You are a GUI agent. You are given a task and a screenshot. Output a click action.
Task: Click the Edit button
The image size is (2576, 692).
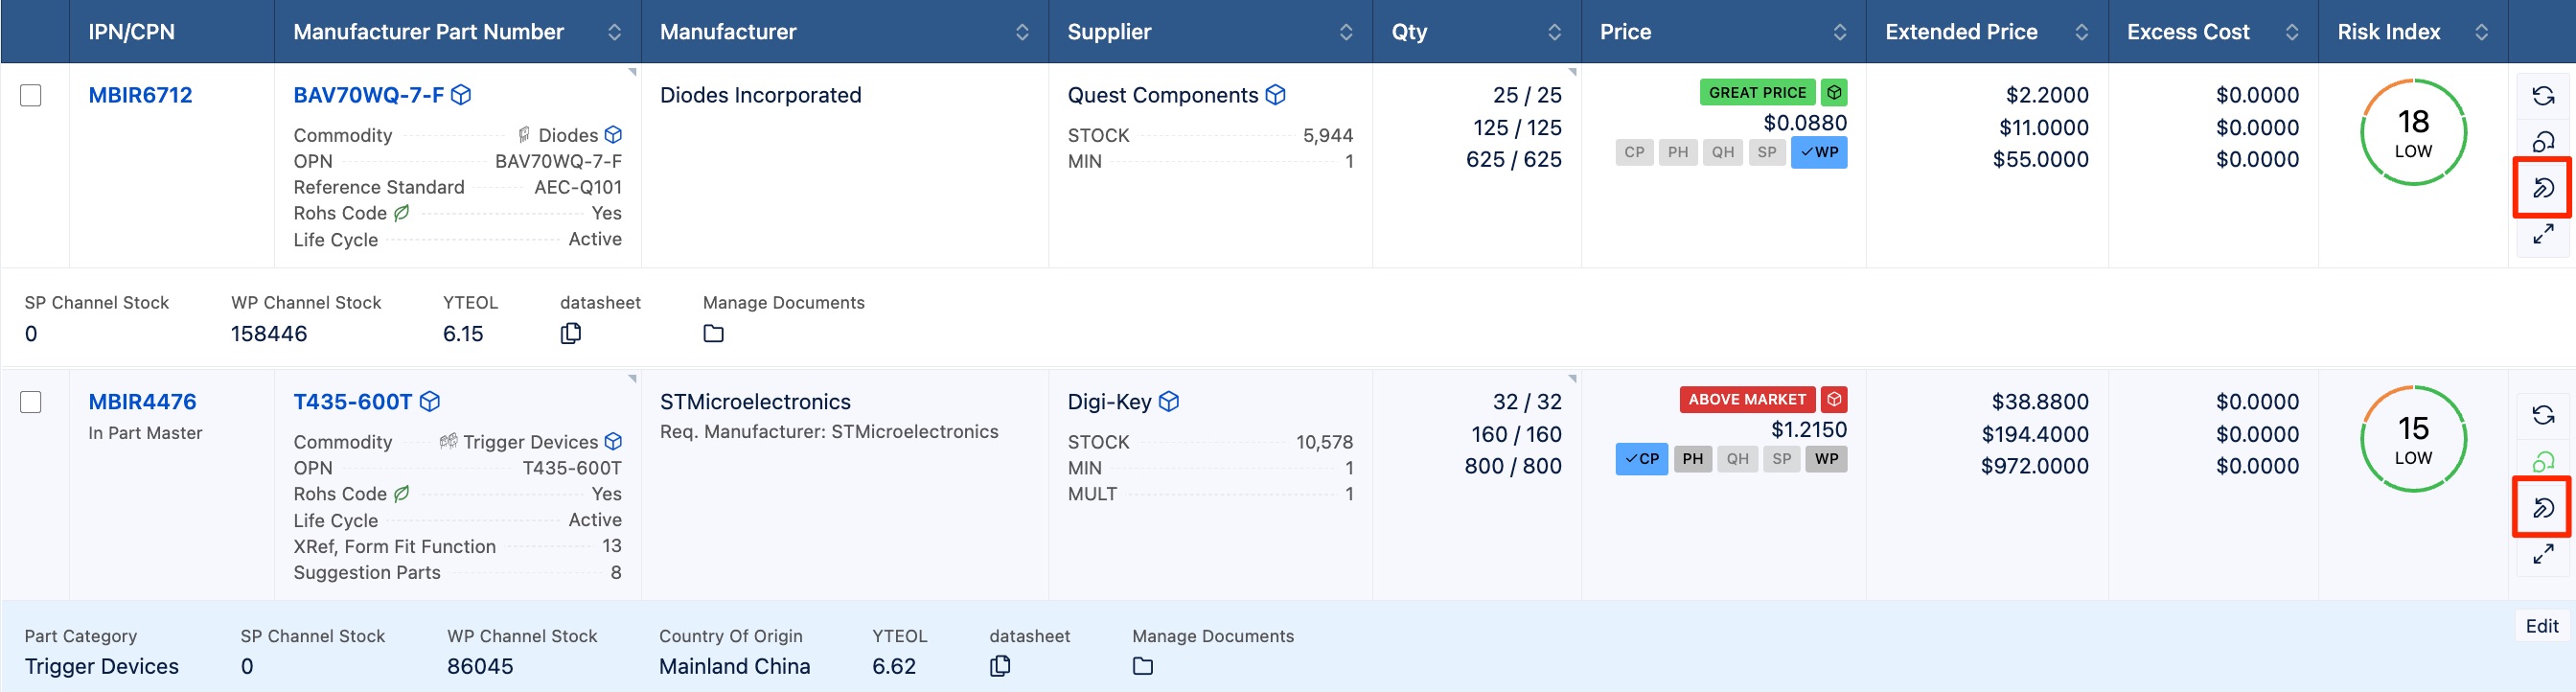click(2542, 626)
